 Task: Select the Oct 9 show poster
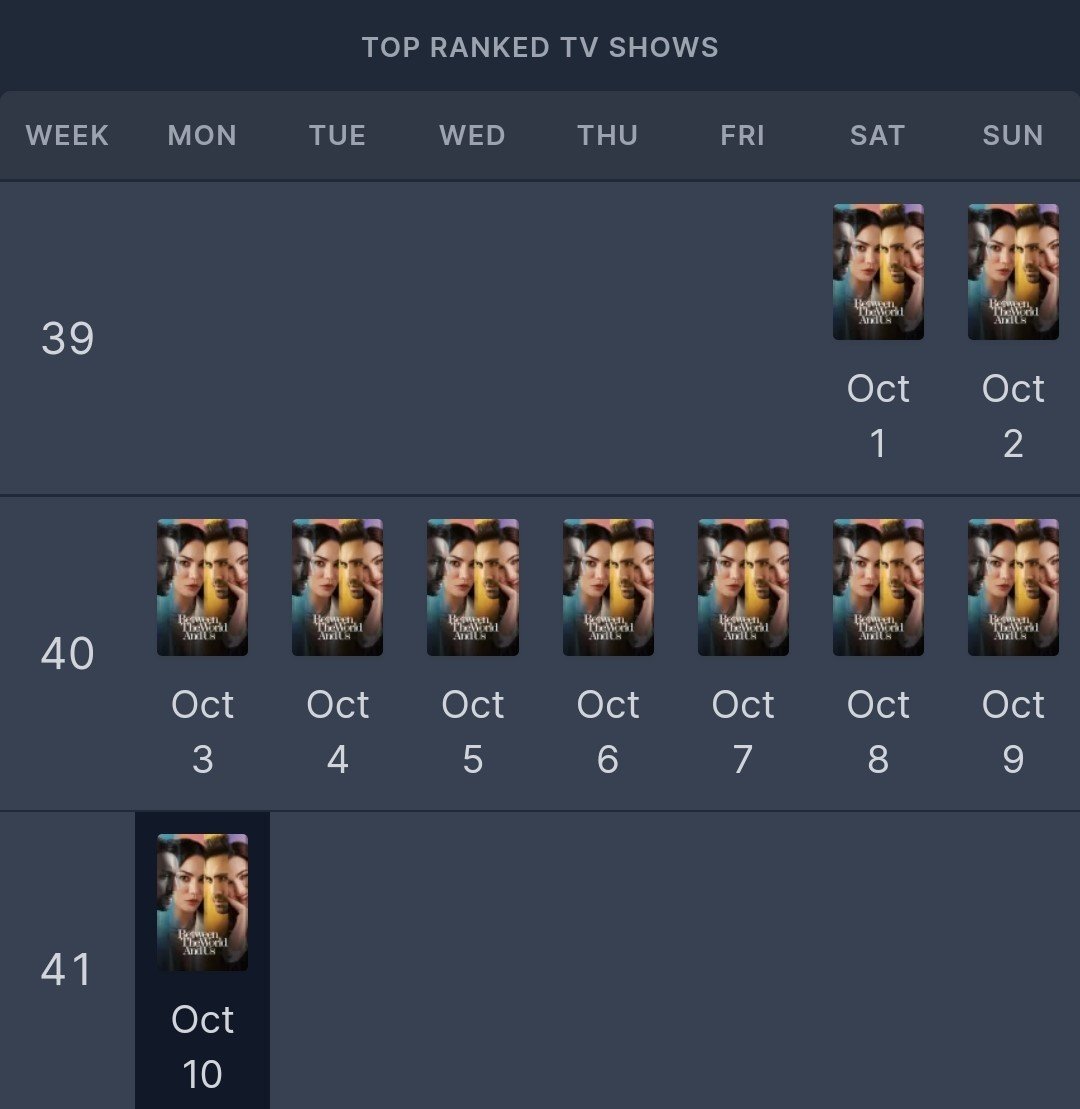pos(1013,587)
